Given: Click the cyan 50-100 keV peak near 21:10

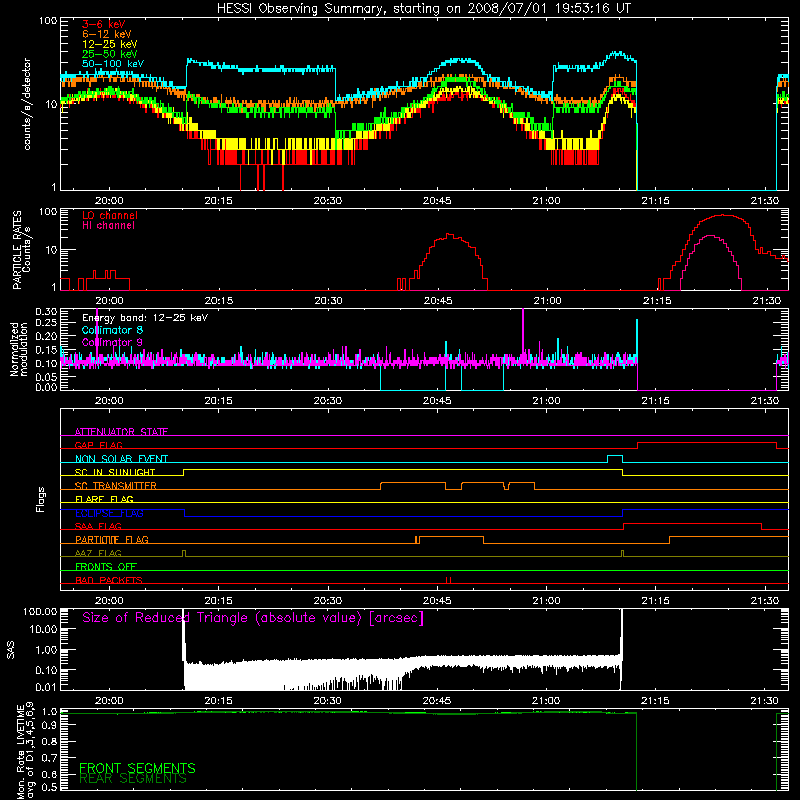Looking at the screenshot, I should tap(618, 53).
